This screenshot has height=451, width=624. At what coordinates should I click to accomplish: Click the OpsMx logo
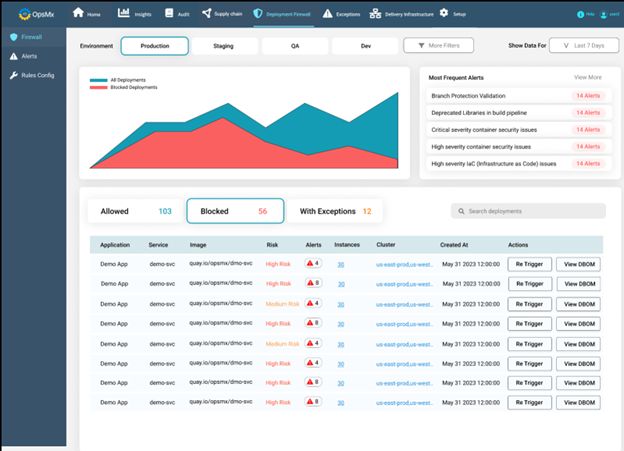36,14
